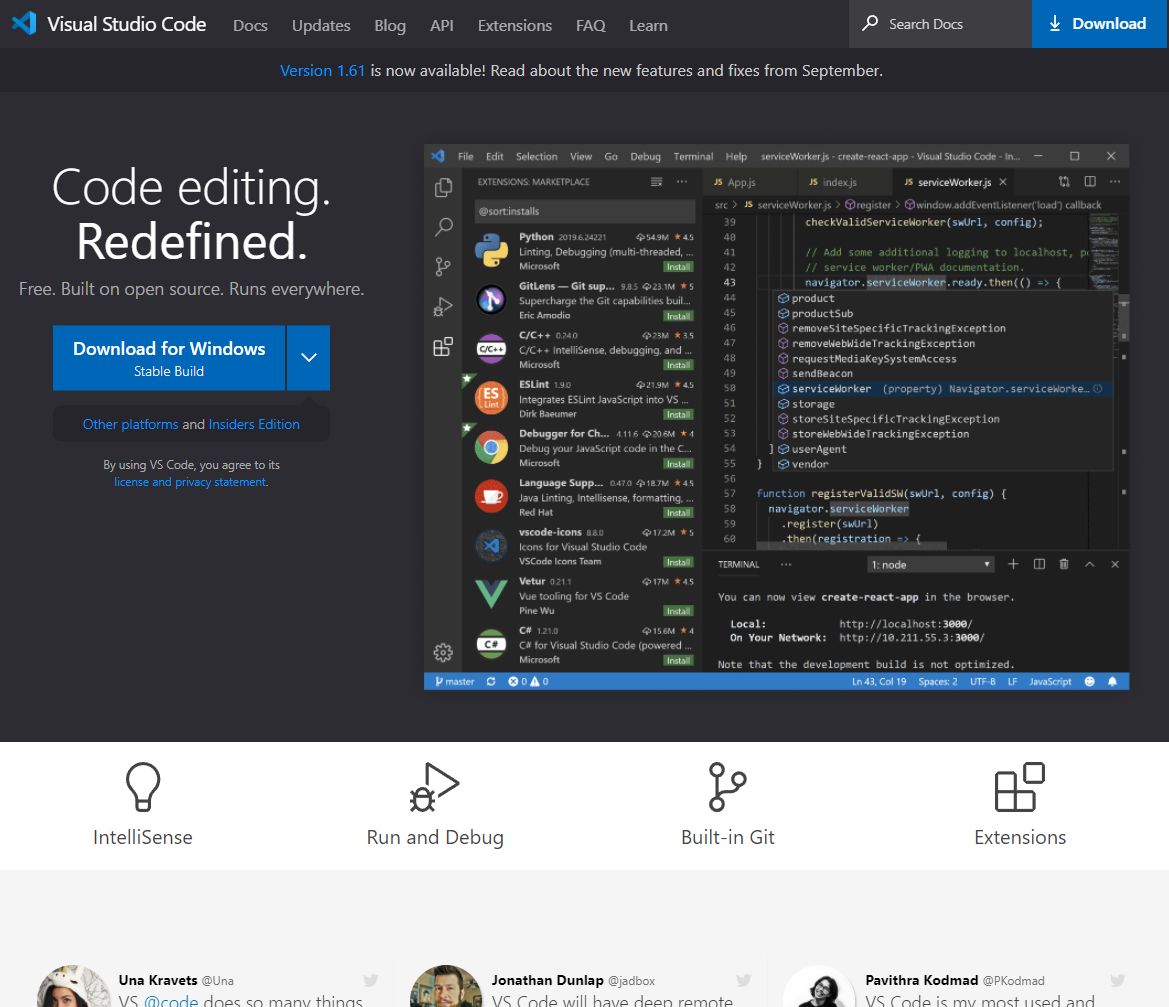Image resolution: width=1169 pixels, height=1007 pixels.
Task: Select extensions icon in editor activity bar
Action: pos(443,347)
